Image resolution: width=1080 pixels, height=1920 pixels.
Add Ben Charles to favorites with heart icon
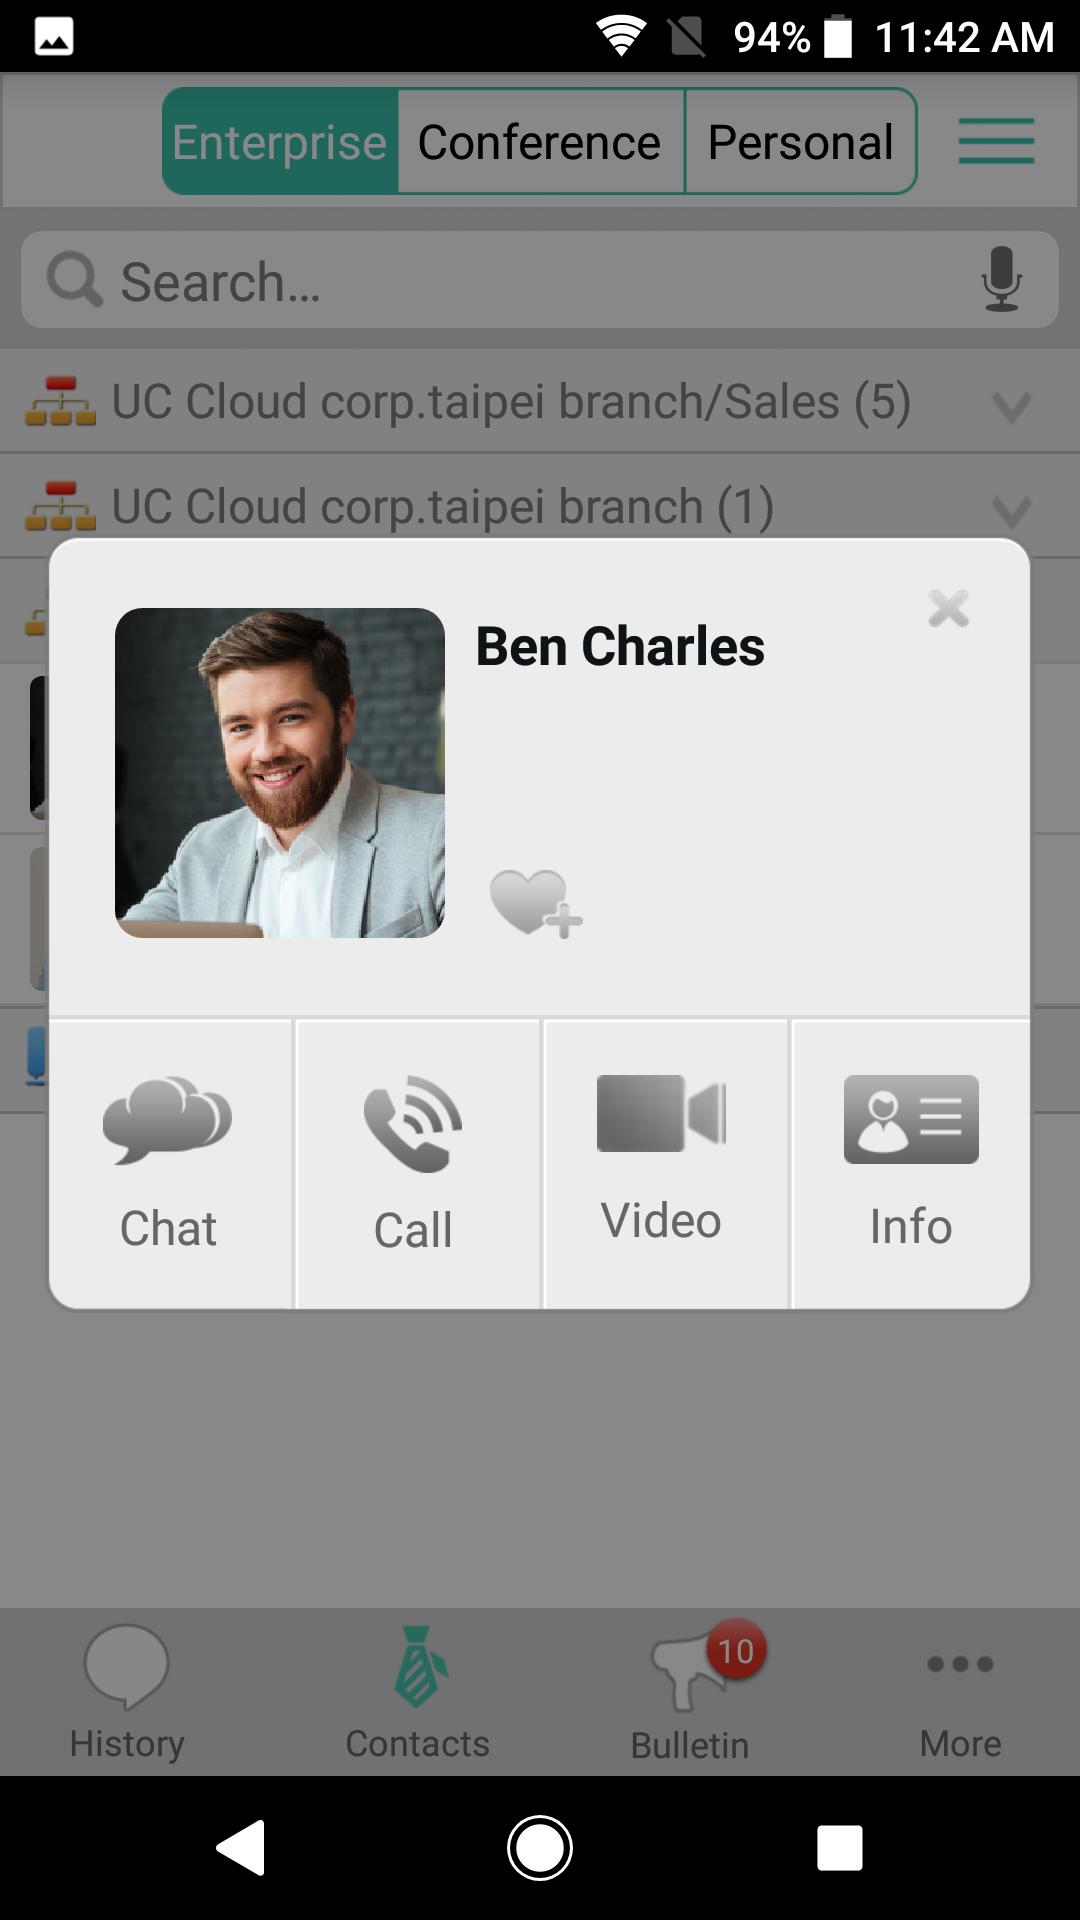point(534,903)
